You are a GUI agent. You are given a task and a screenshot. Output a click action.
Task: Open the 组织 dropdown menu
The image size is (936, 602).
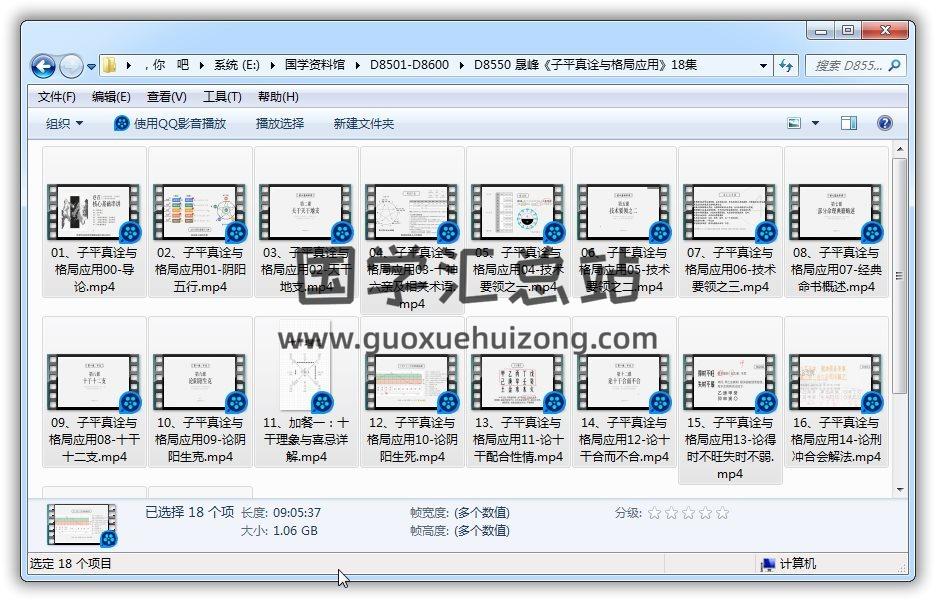[x=64, y=123]
